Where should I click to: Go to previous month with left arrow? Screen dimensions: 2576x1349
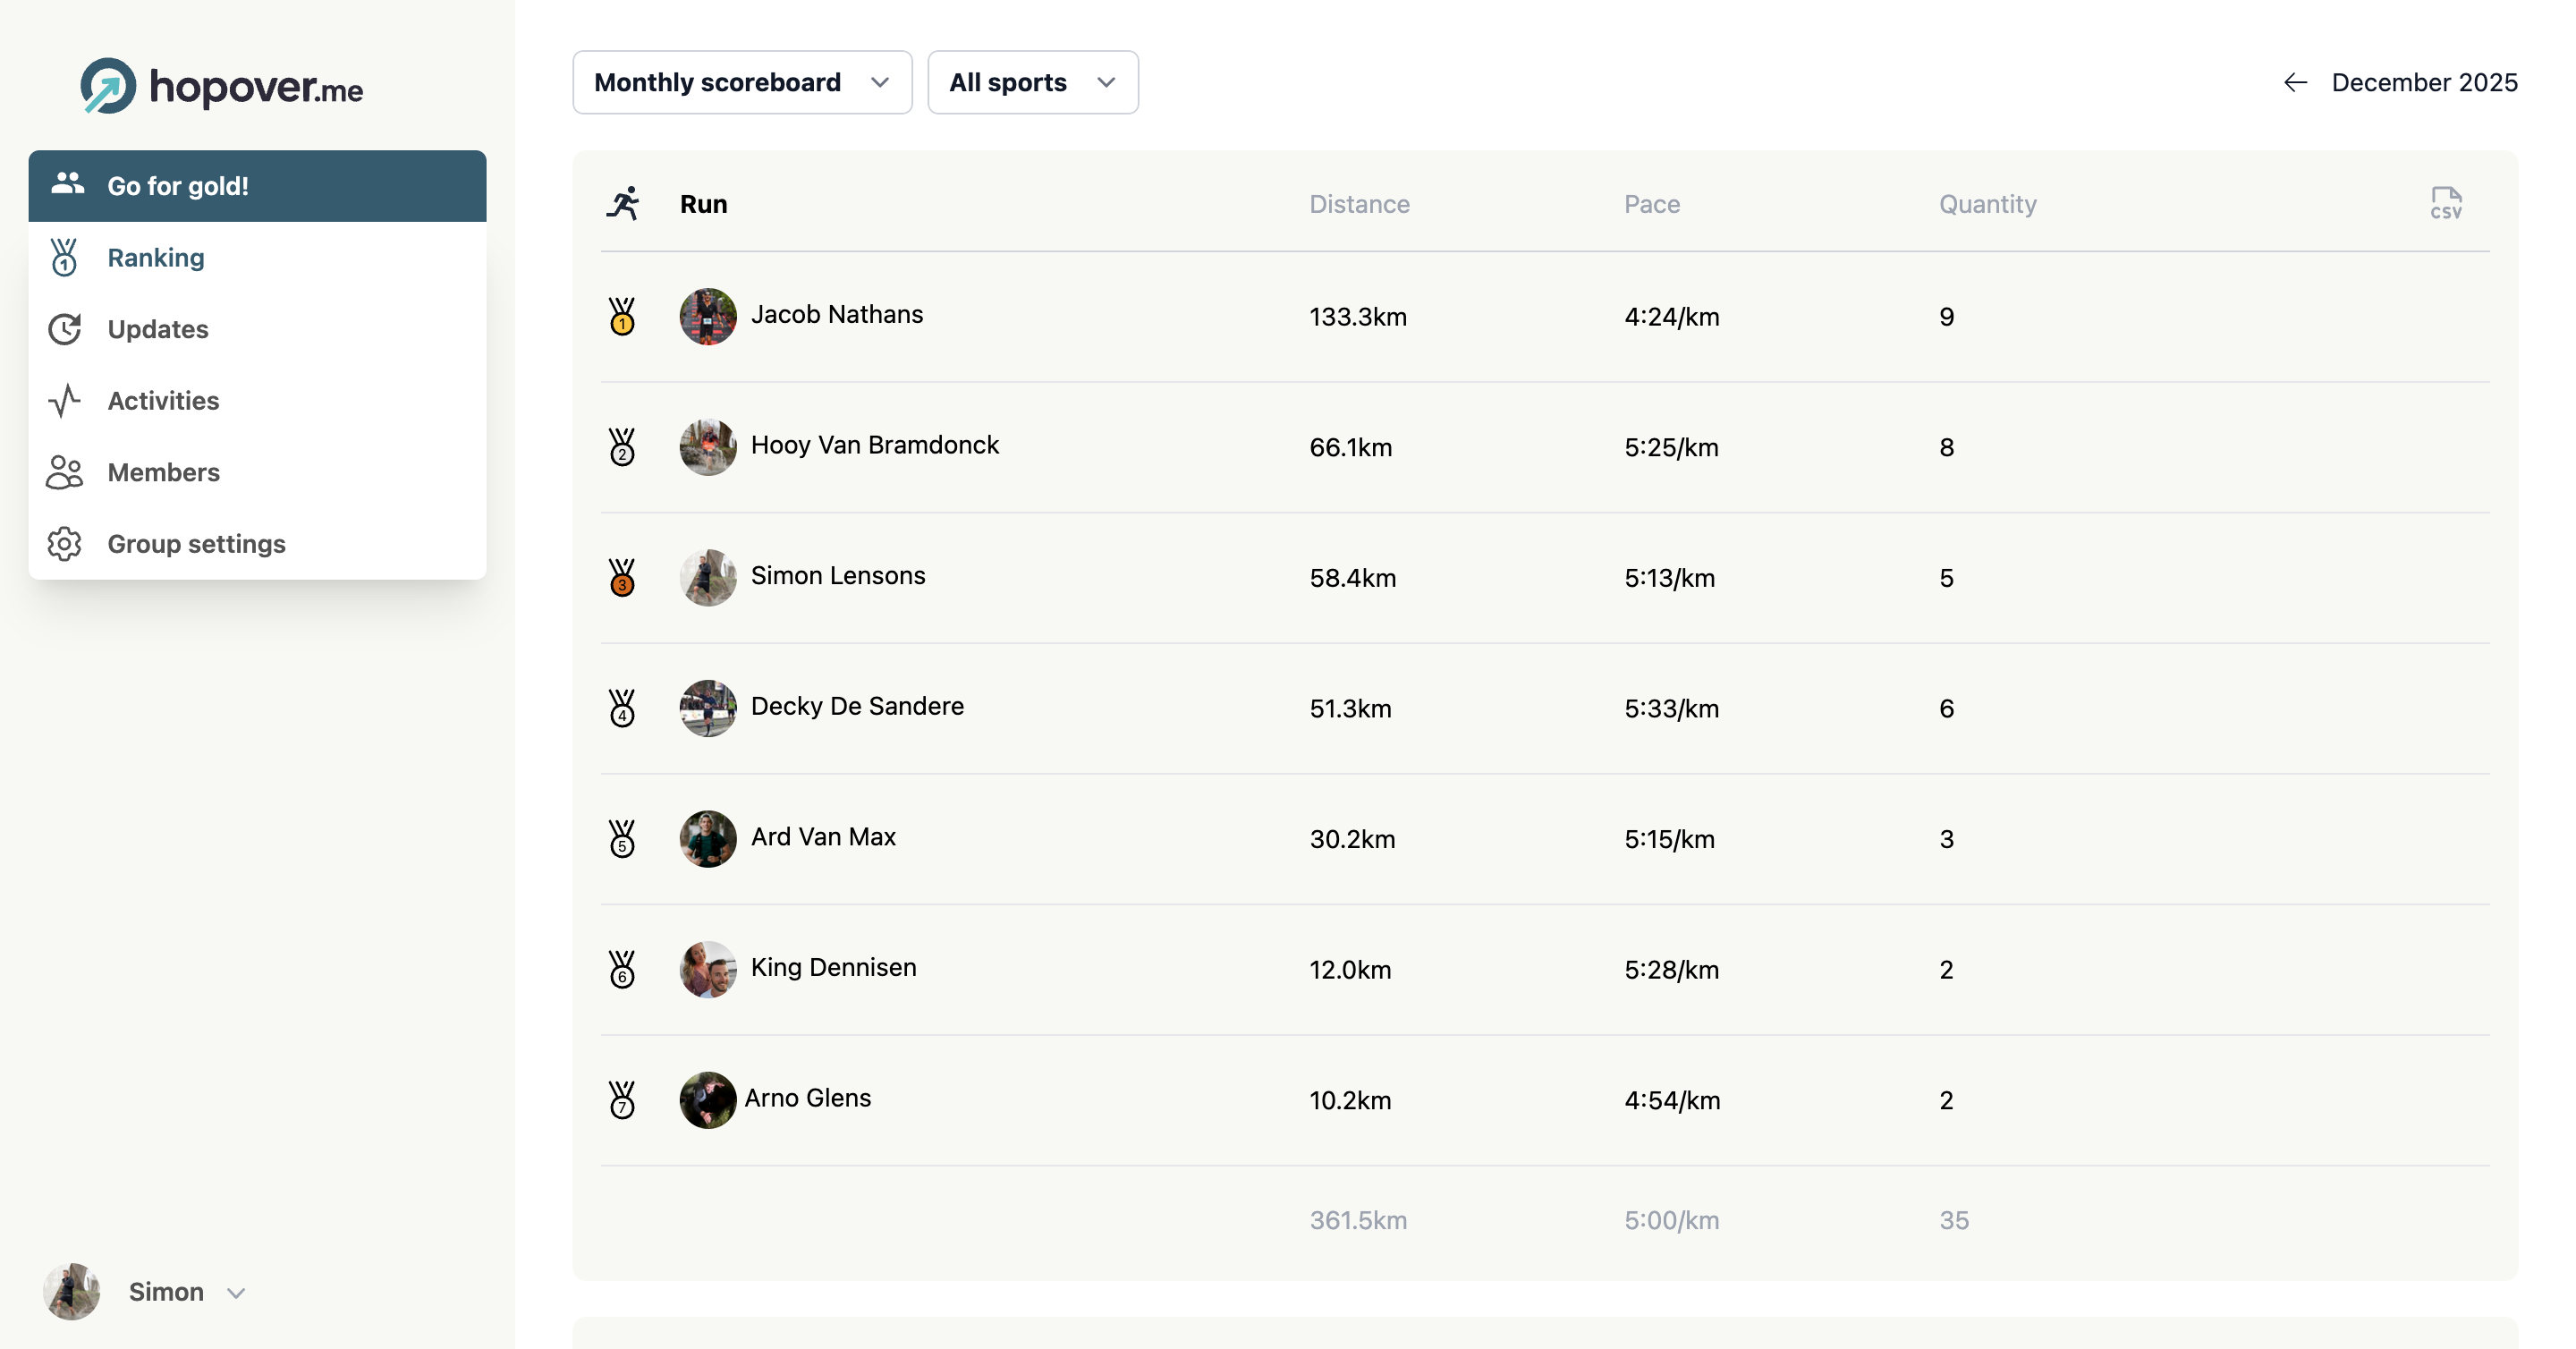click(2295, 82)
